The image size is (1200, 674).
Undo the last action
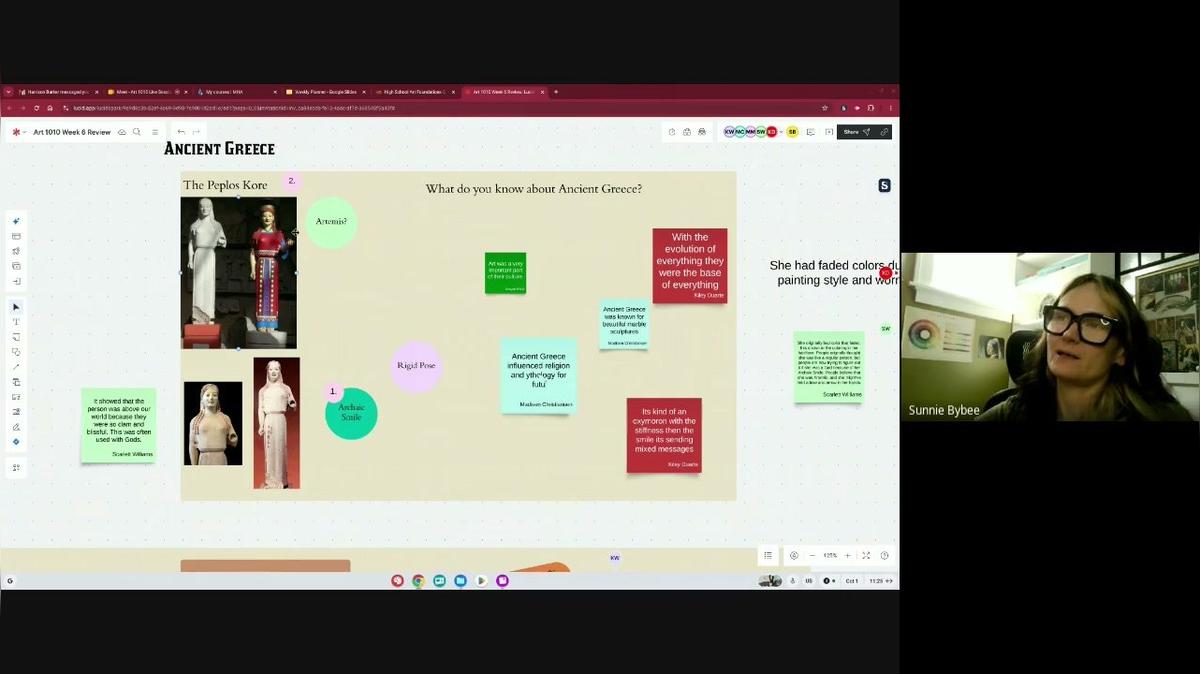[181, 132]
